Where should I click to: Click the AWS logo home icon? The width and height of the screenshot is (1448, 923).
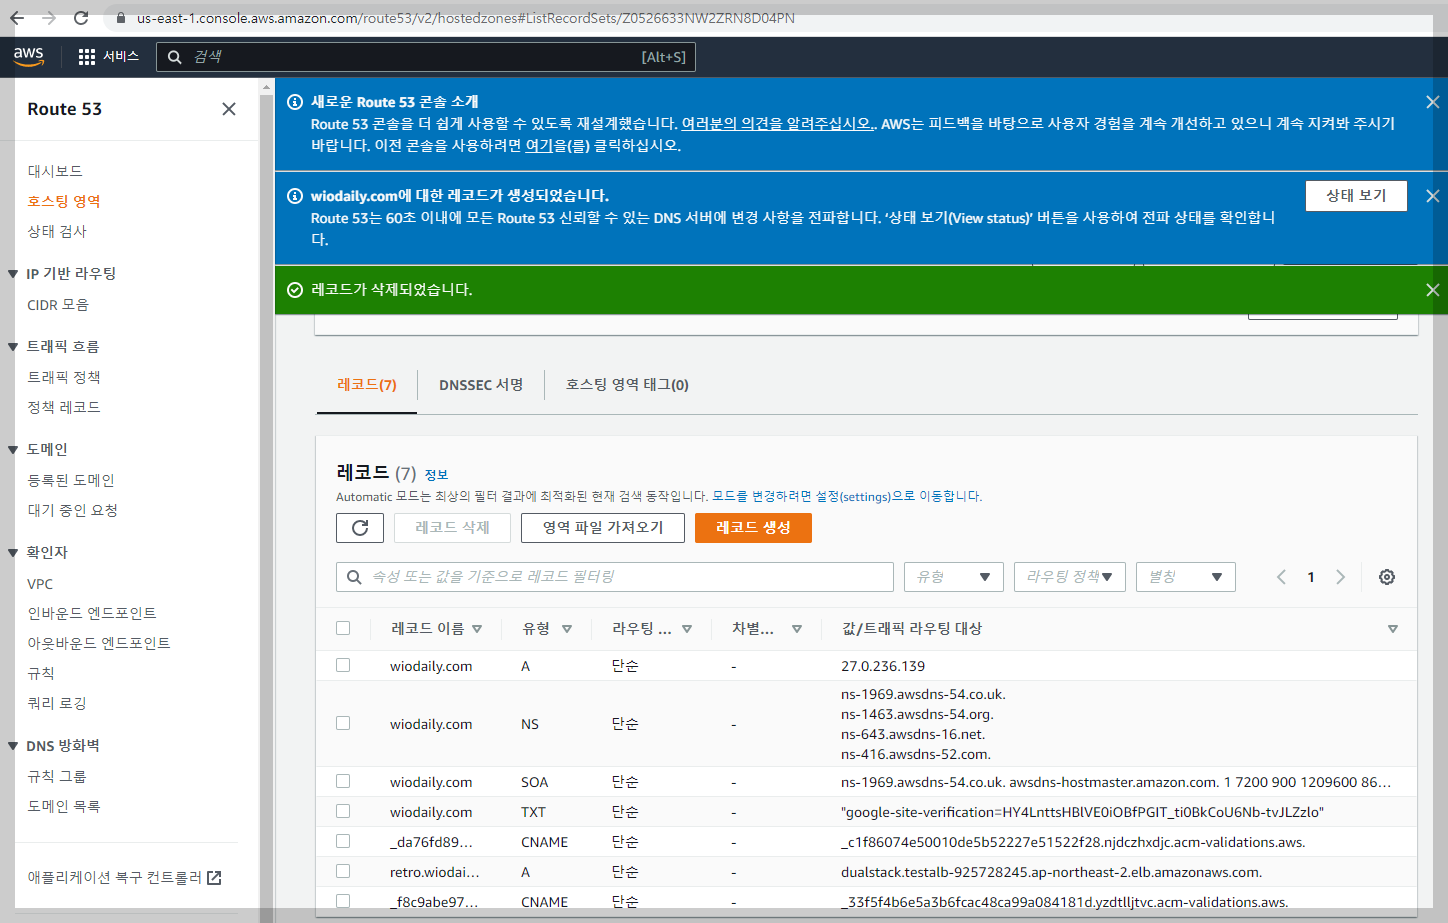click(x=29, y=57)
